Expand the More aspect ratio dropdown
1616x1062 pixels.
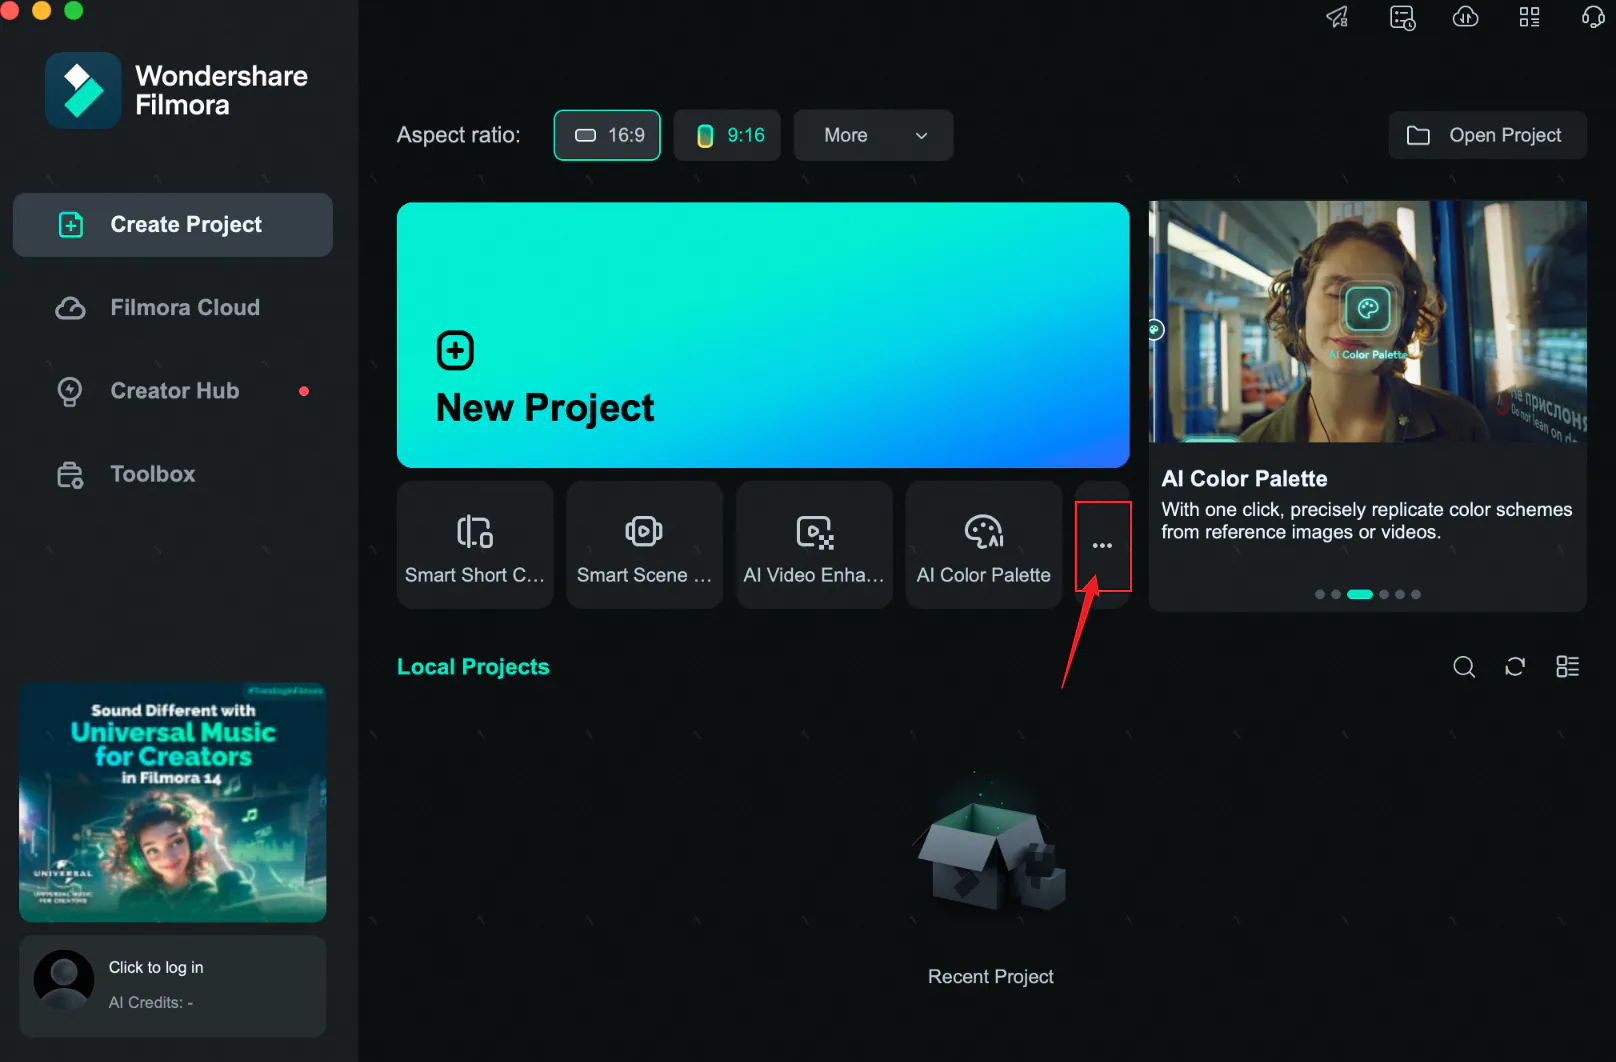click(x=873, y=135)
